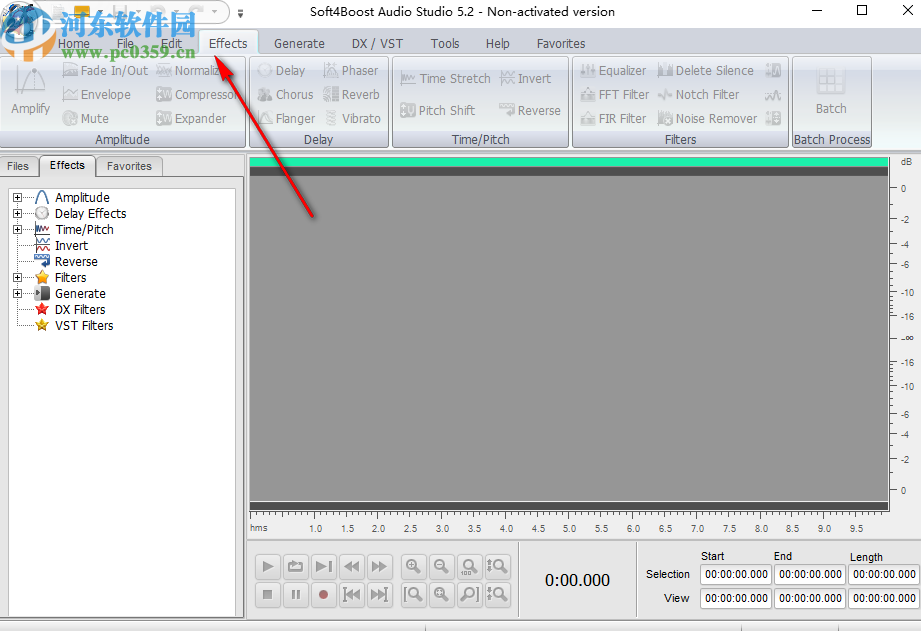Image resolution: width=921 pixels, height=631 pixels.
Task: Expand the Filters tree node
Action: [x=18, y=277]
